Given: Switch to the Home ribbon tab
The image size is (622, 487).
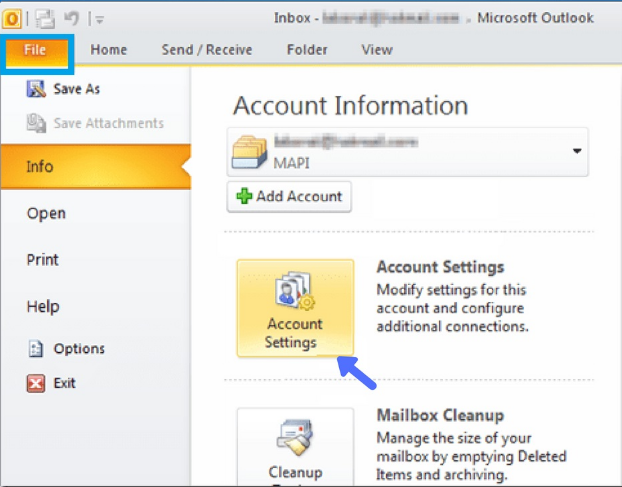Looking at the screenshot, I should click(109, 50).
